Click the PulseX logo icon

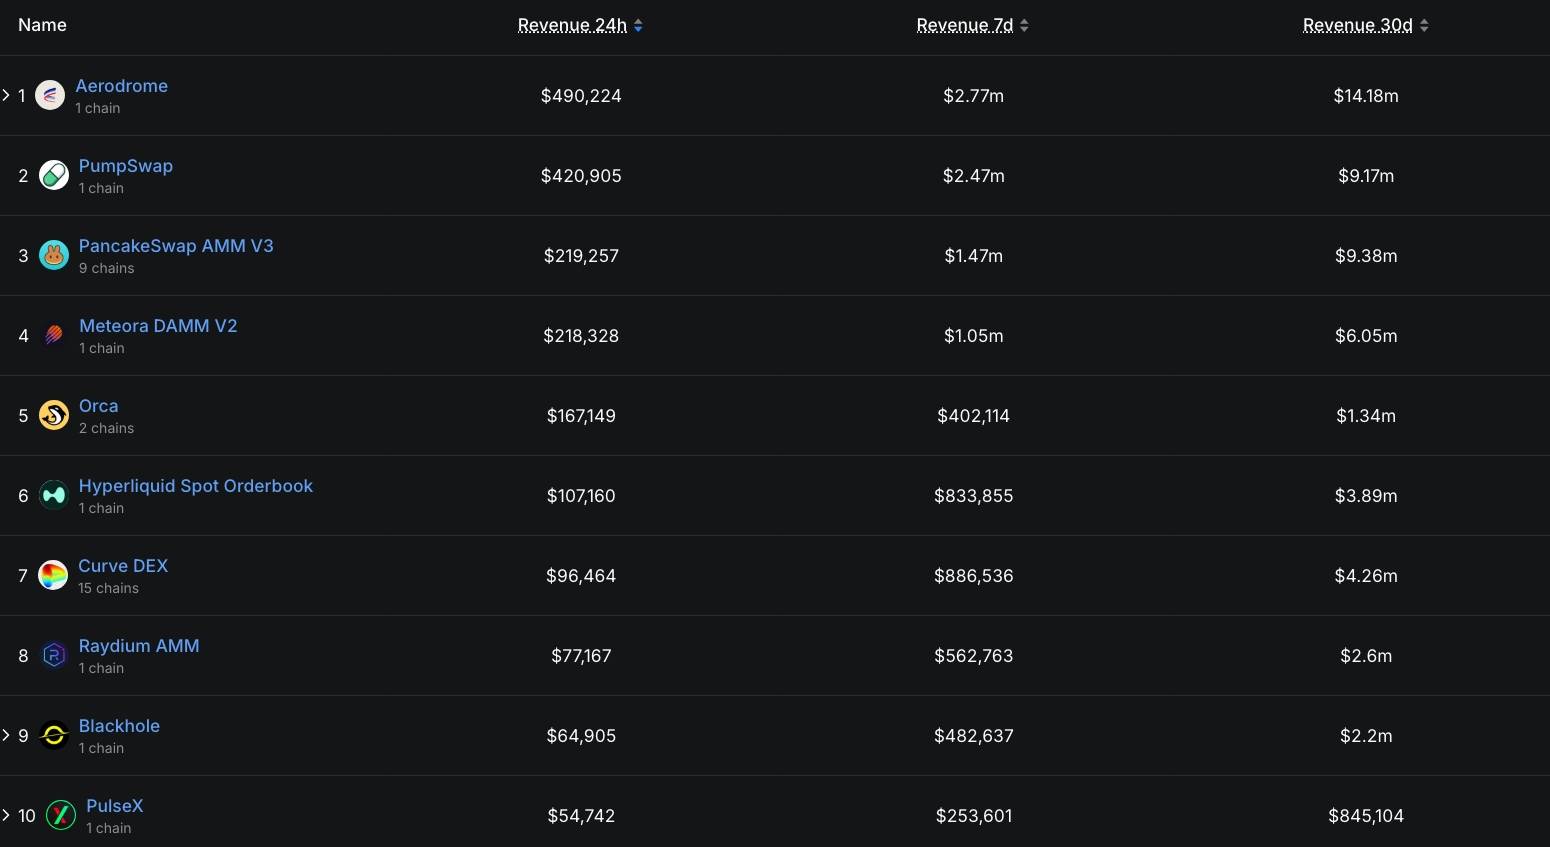(x=61, y=815)
